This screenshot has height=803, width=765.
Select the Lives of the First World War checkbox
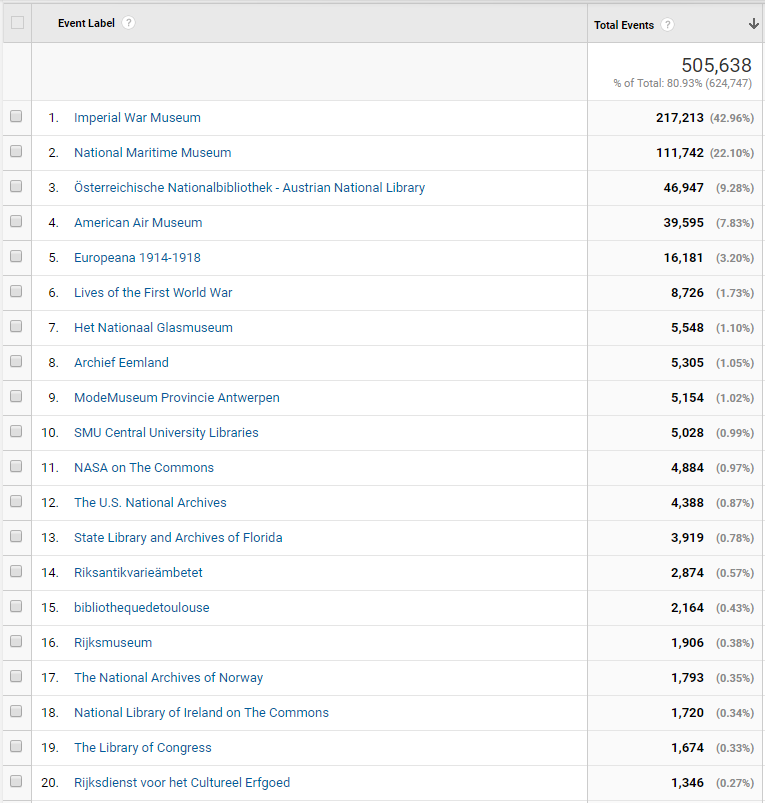[16, 291]
